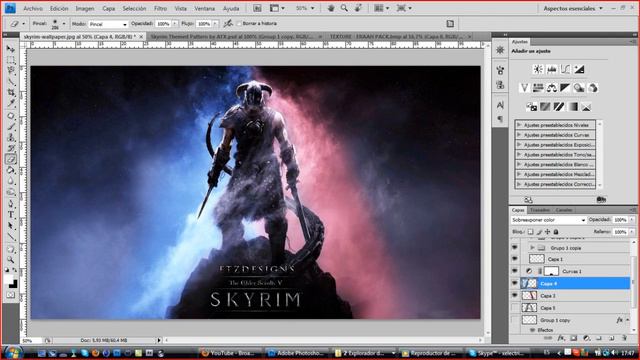Enable the Borrar a historia checkbox
Image resolution: width=640 pixels, height=360 pixels.
tap(239, 24)
